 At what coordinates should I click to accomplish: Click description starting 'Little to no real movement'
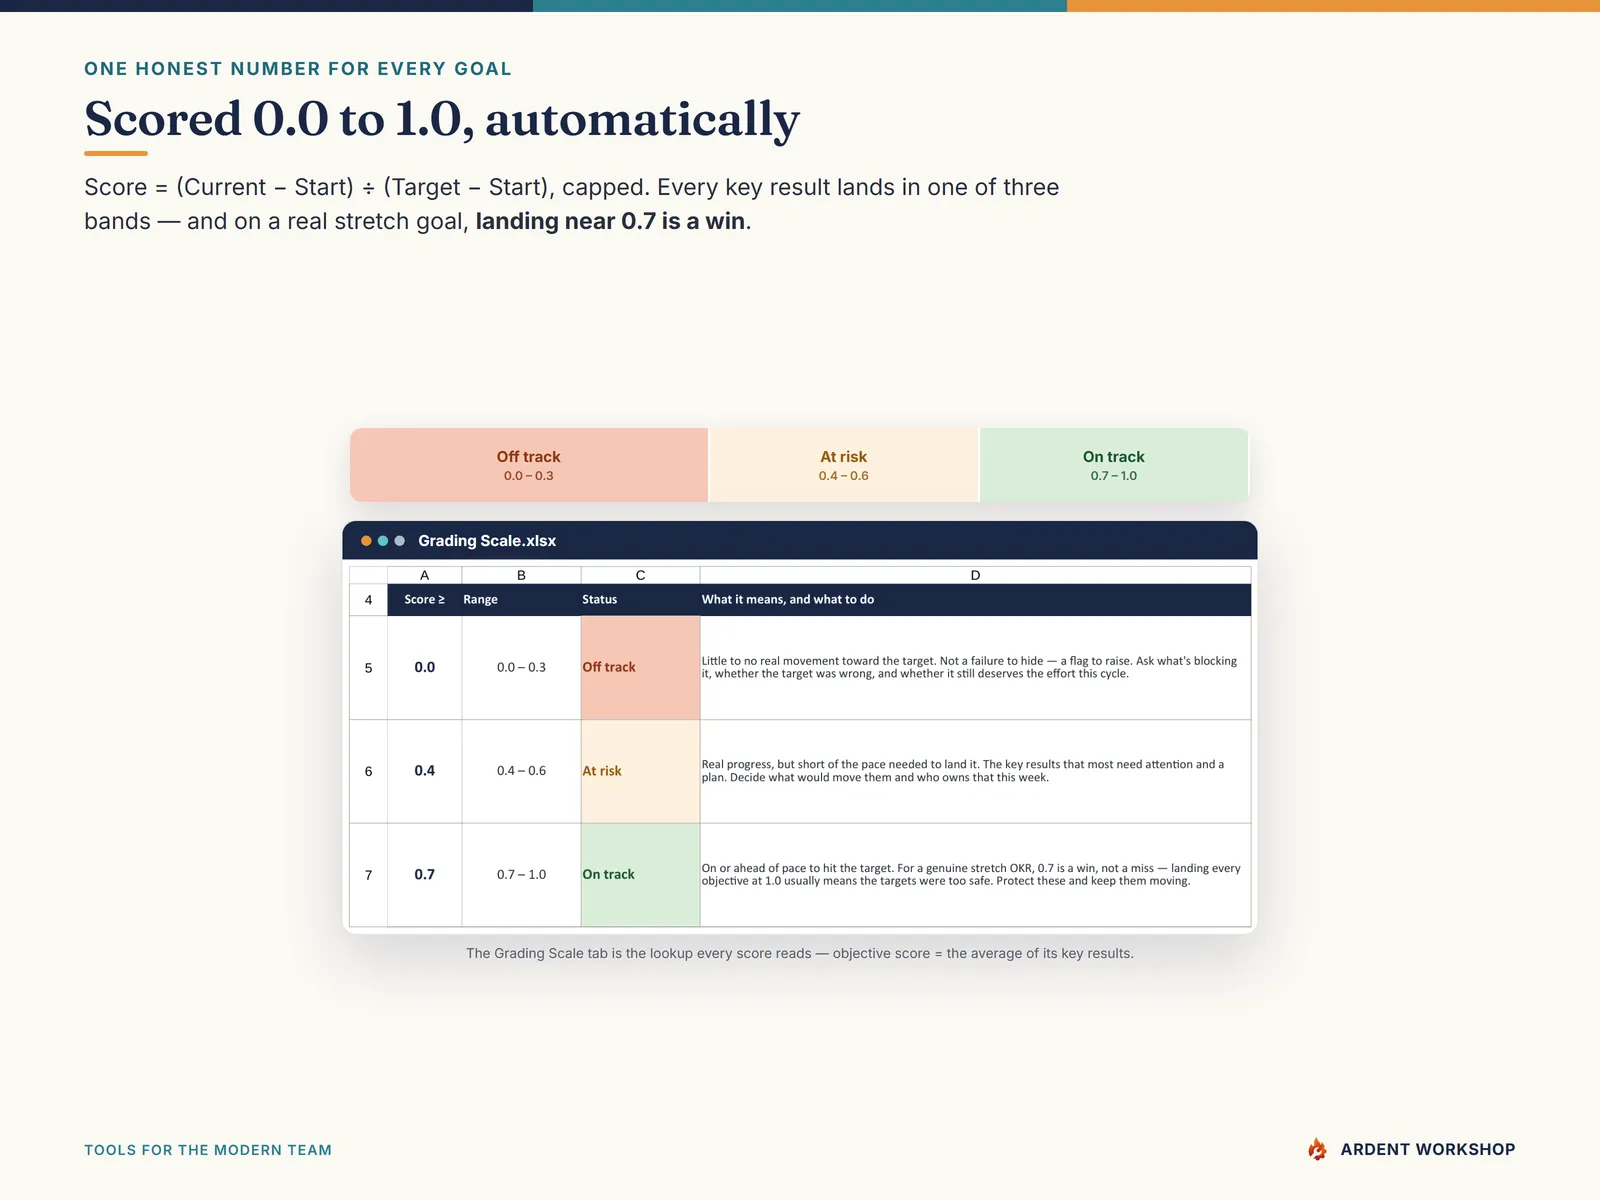(x=975, y=668)
